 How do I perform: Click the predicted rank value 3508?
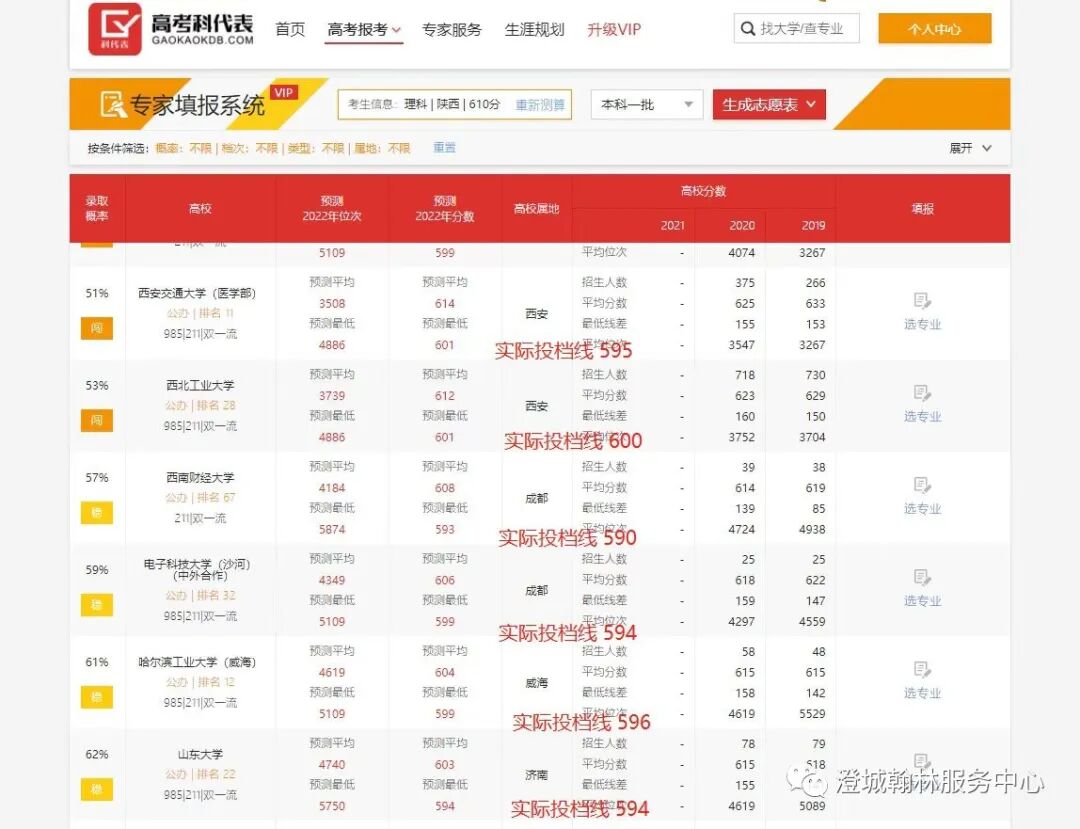[x=331, y=304]
